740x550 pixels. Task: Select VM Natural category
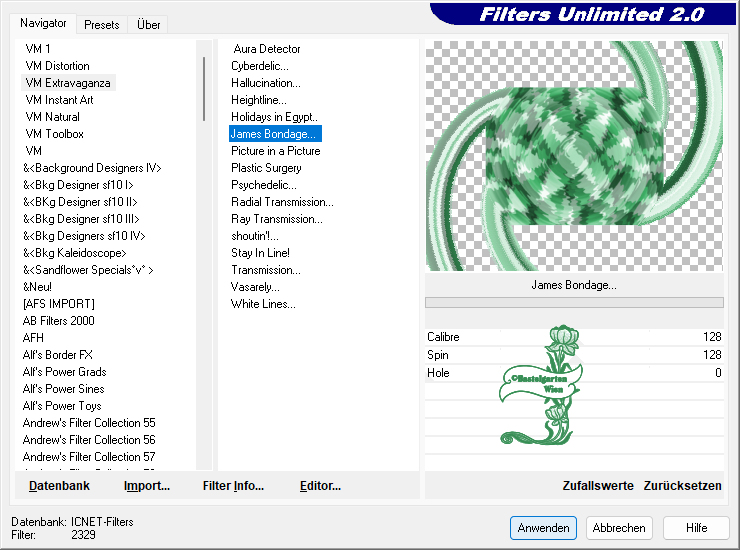point(52,117)
